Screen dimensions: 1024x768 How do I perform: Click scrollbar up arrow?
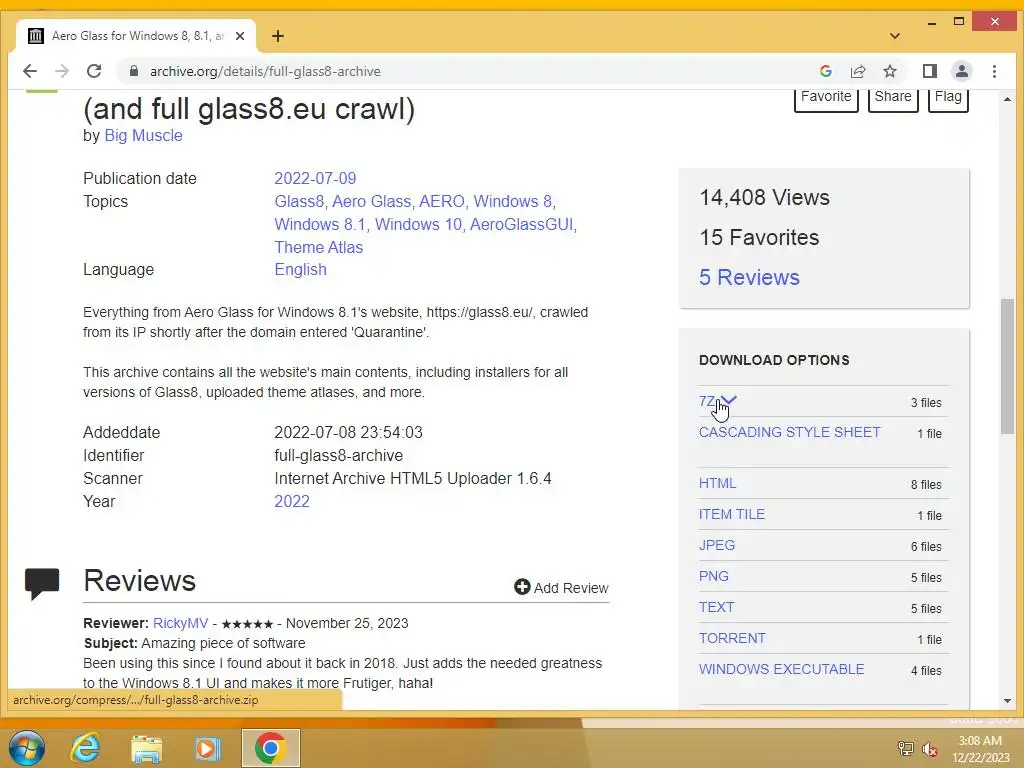pos(1007,99)
